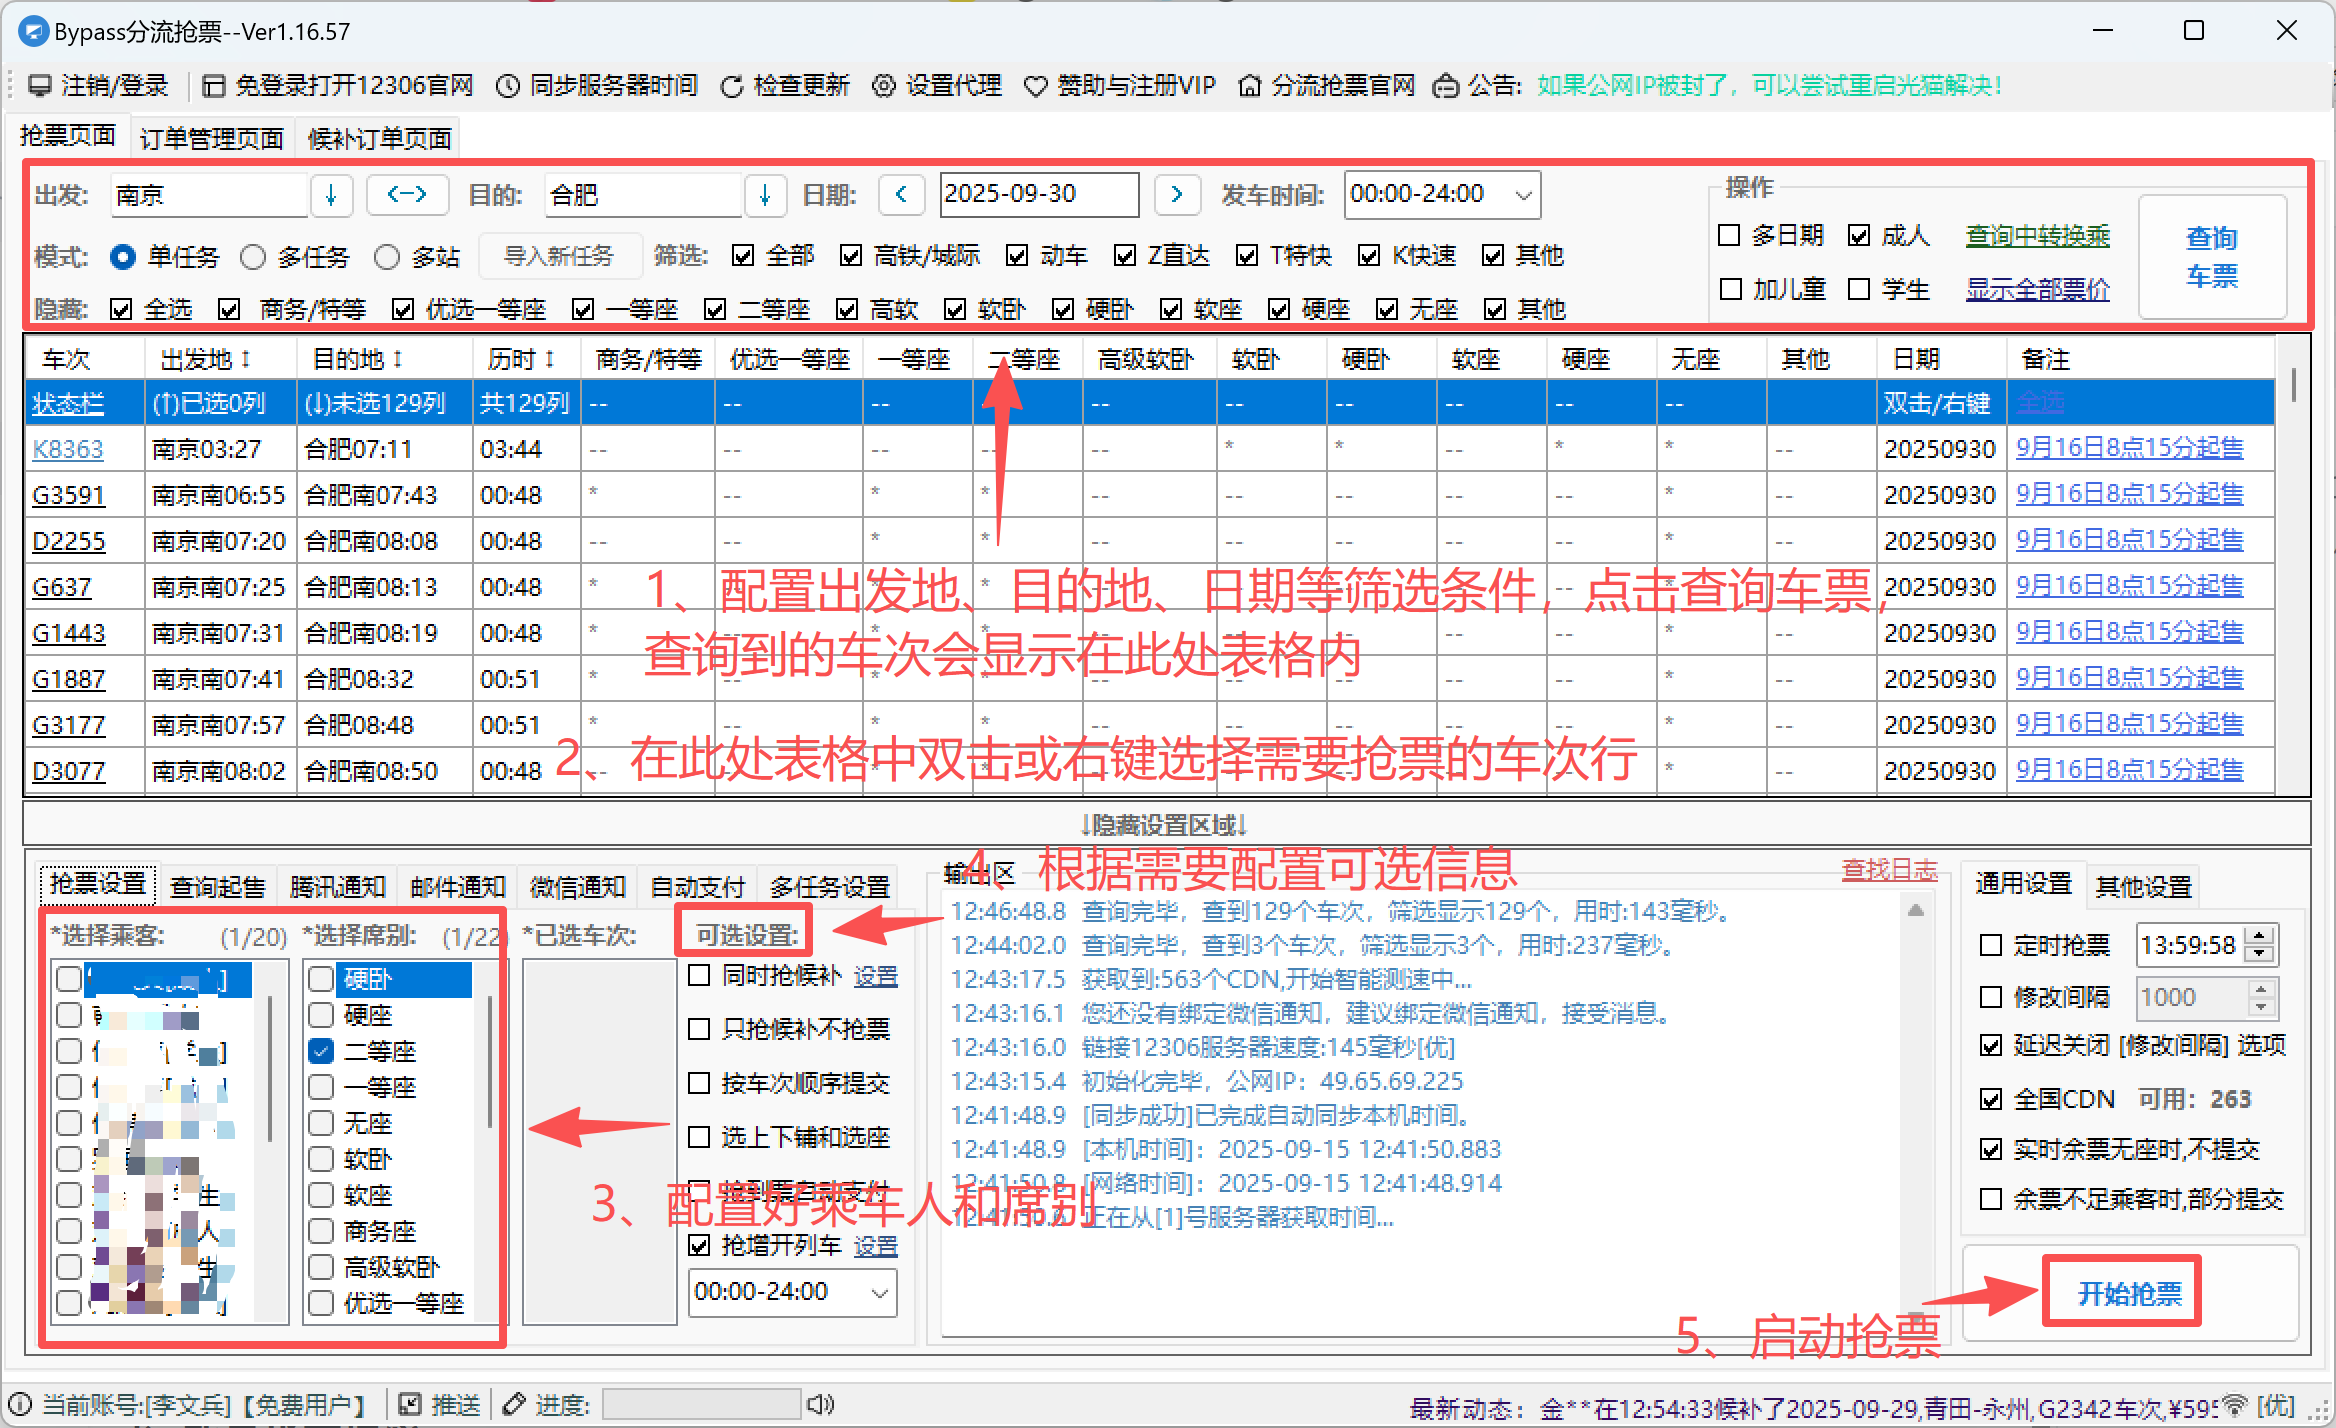Screen dimensions: 2336x1428
Task: Open the departure station dropdown arrow
Action: pos(331,194)
